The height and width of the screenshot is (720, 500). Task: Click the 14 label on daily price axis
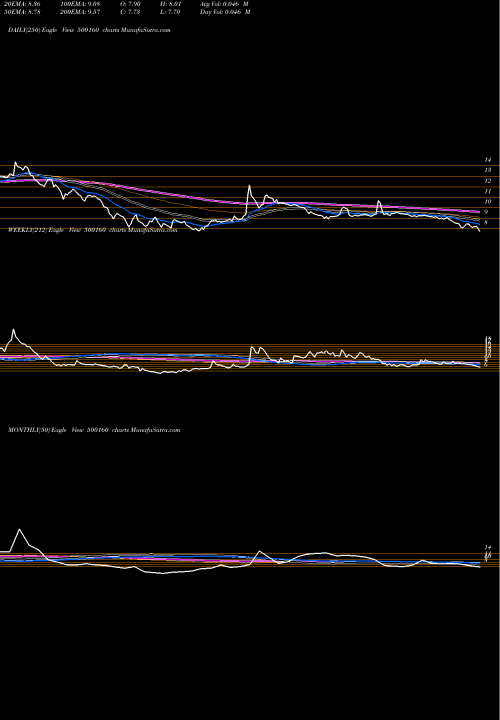488,160
